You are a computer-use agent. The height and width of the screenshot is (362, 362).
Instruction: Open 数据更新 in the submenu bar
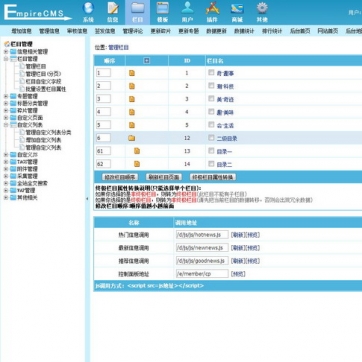(x=216, y=31)
